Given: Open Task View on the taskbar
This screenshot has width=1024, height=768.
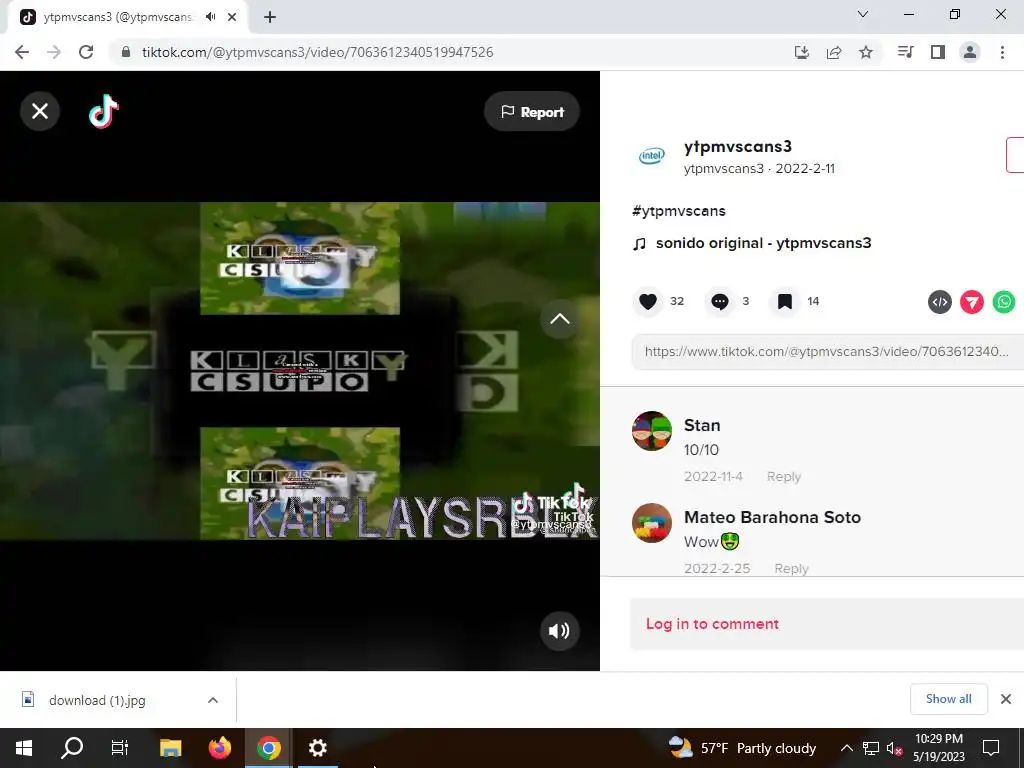Looking at the screenshot, I should tap(120, 748).
